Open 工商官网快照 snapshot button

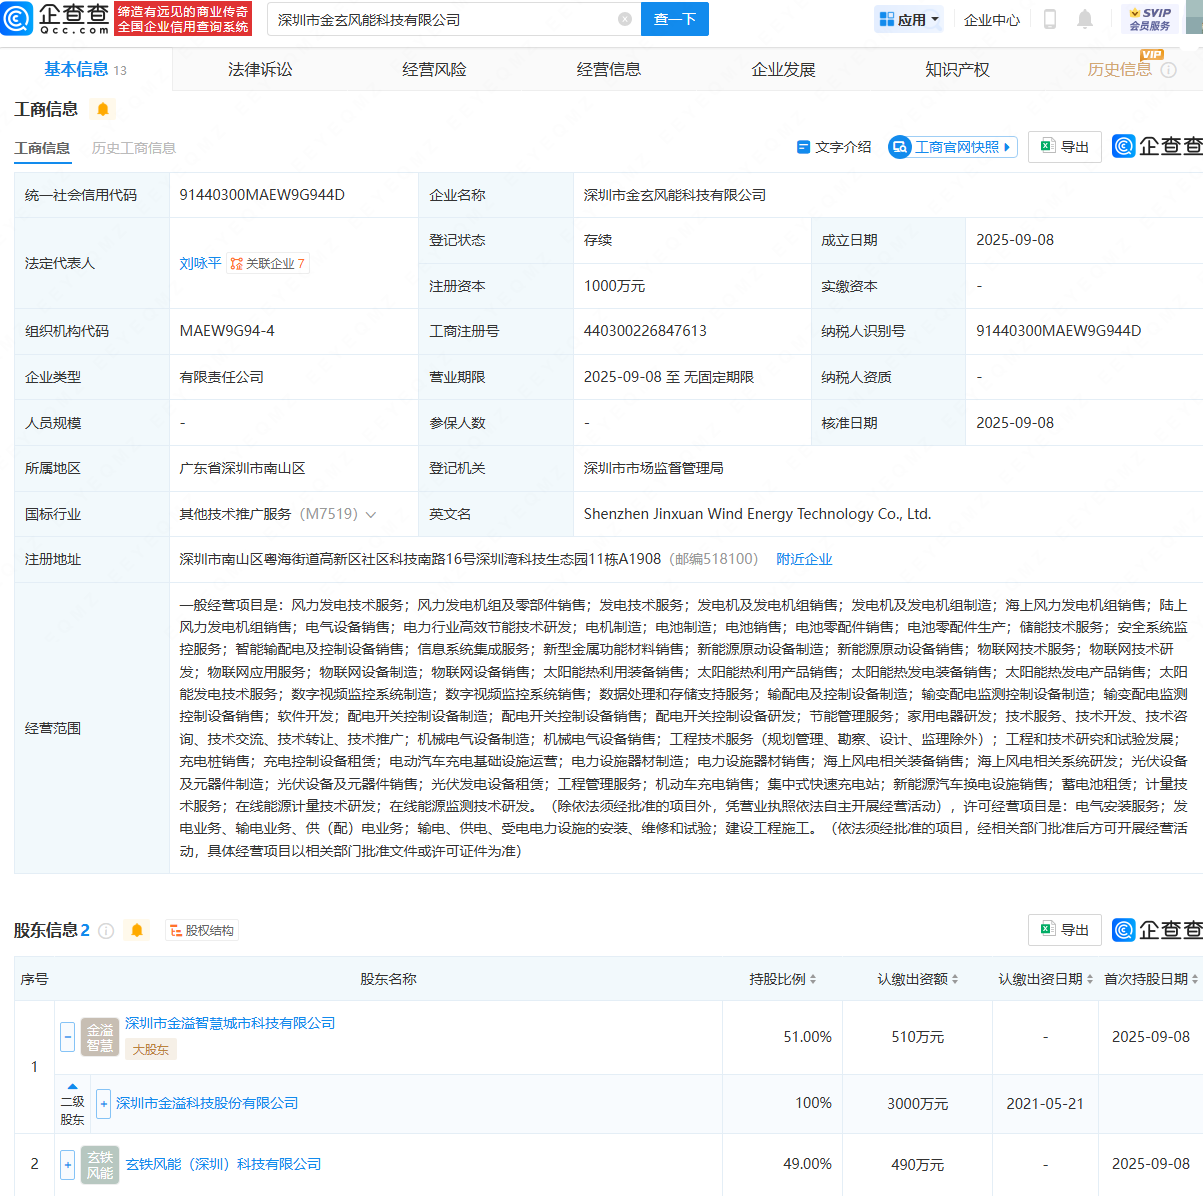(953, 147)
